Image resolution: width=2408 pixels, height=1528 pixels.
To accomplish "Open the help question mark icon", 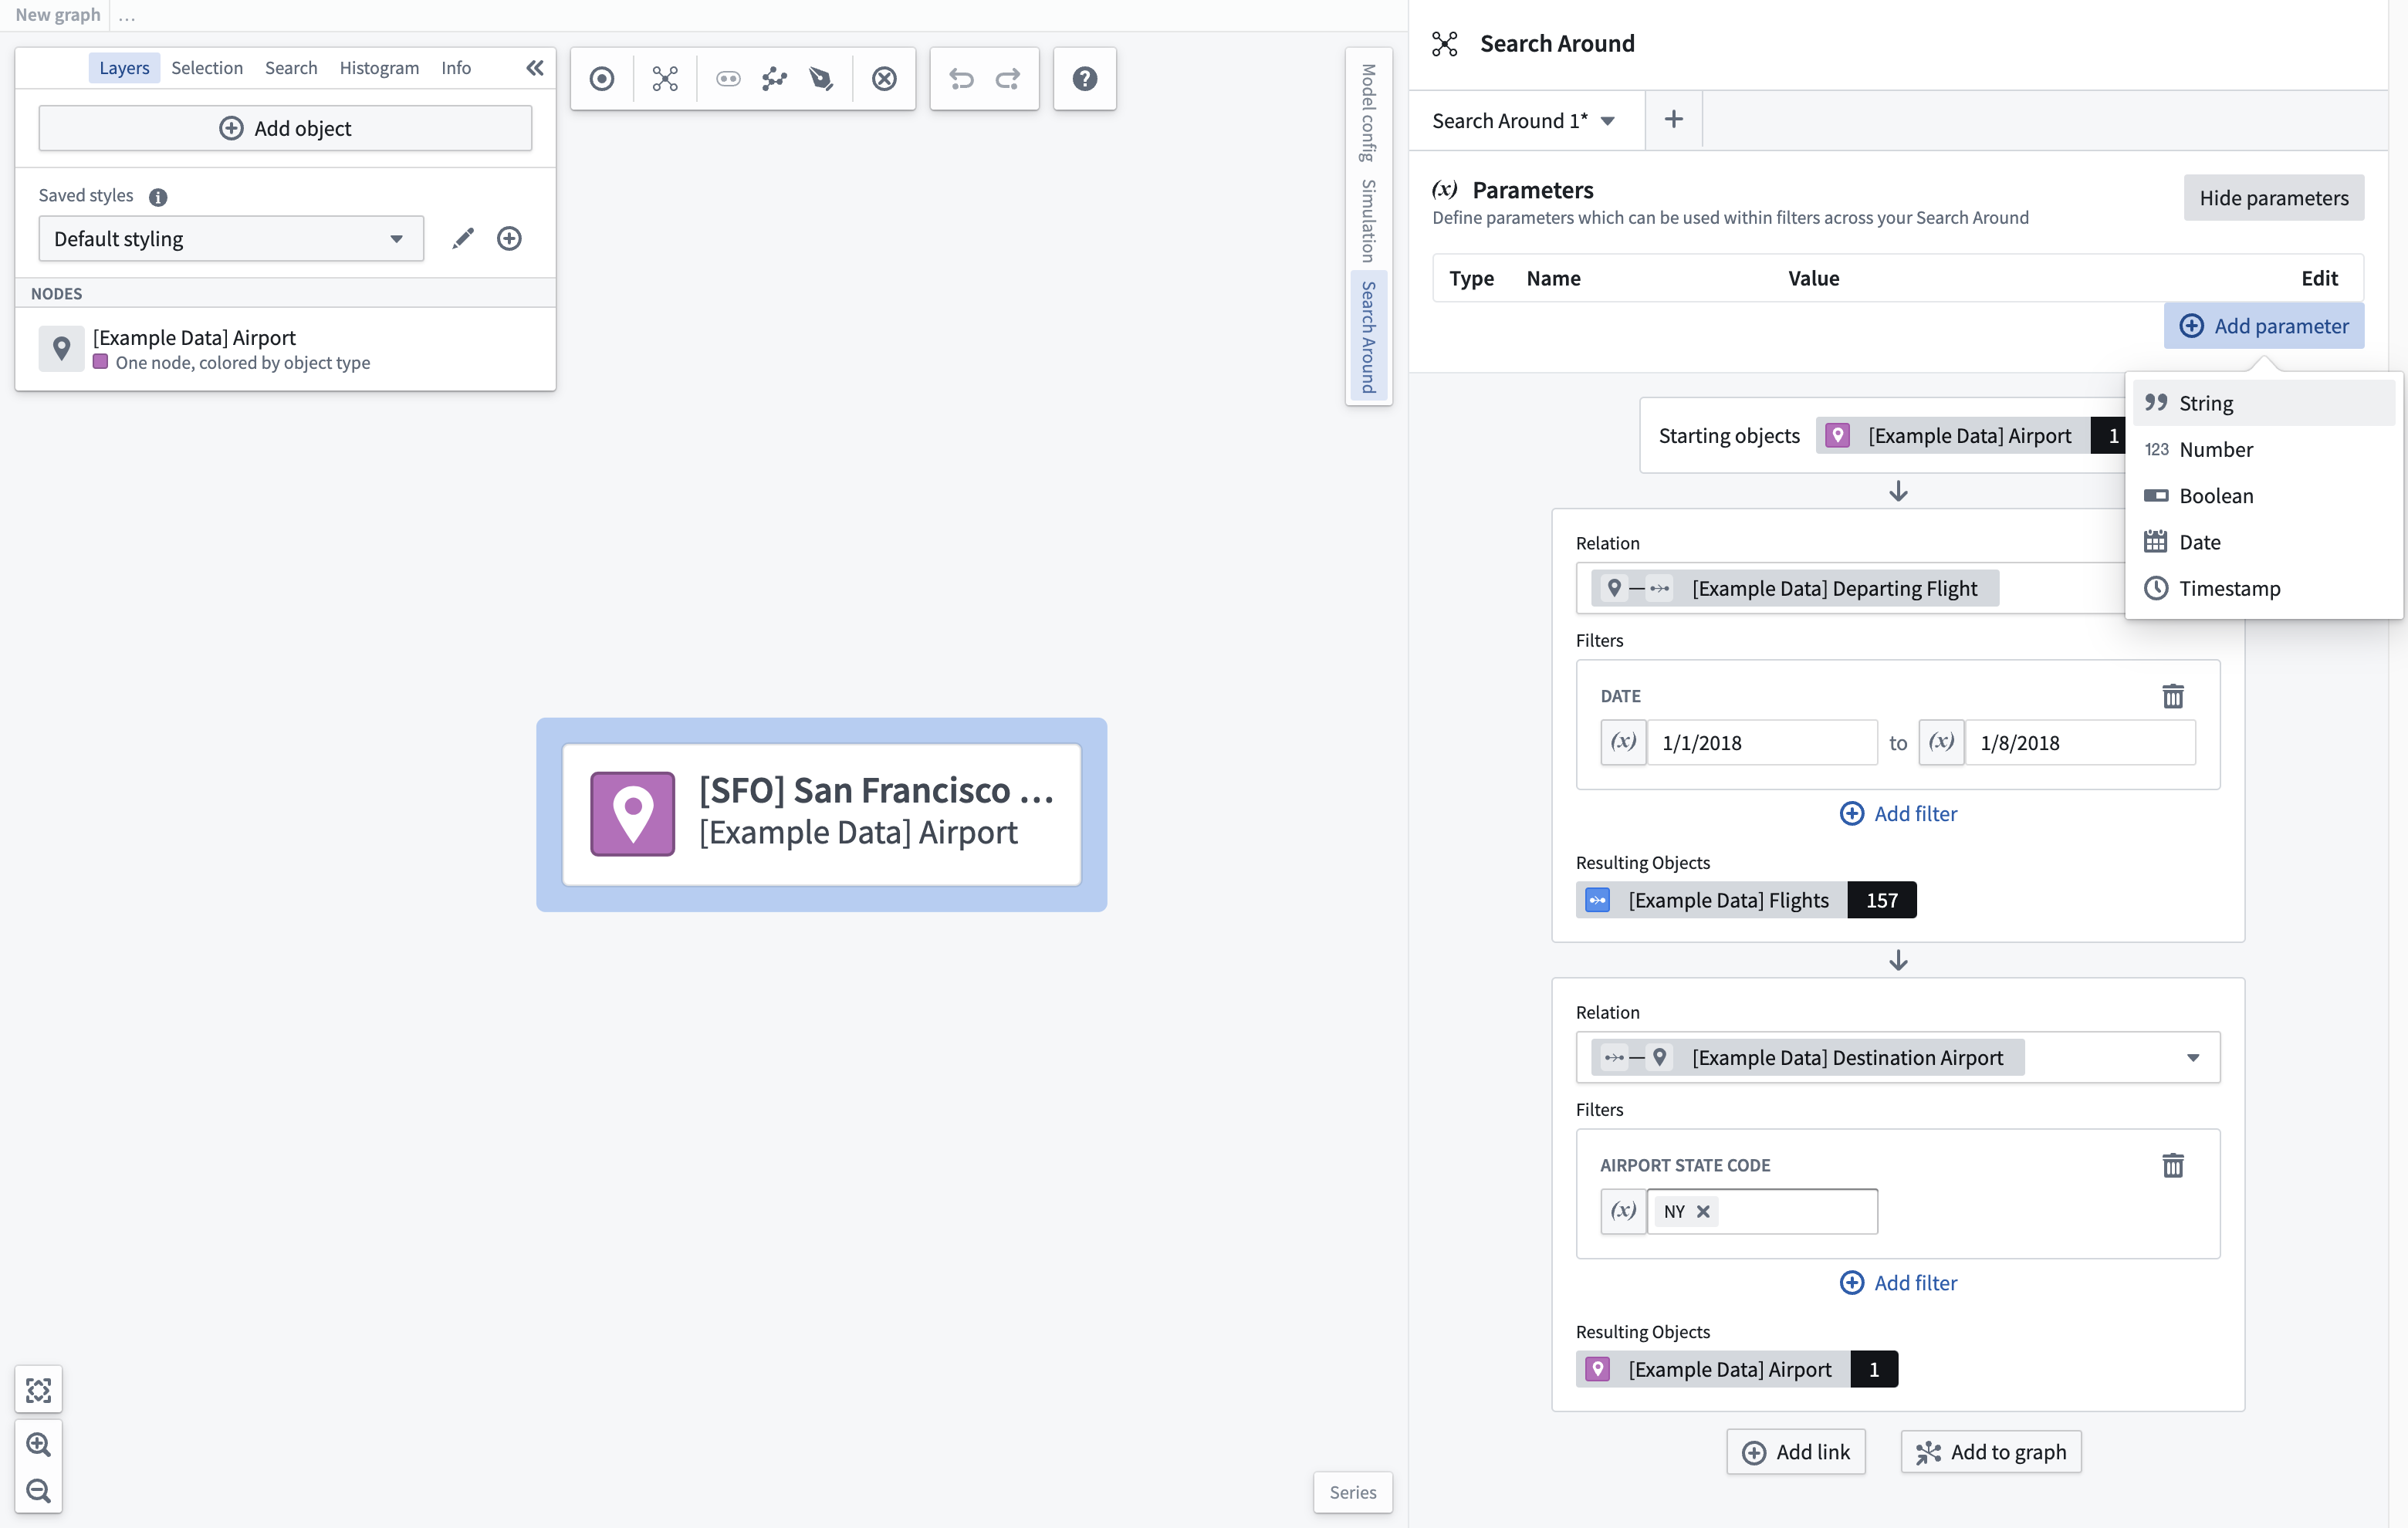I will coord(1085,79).
